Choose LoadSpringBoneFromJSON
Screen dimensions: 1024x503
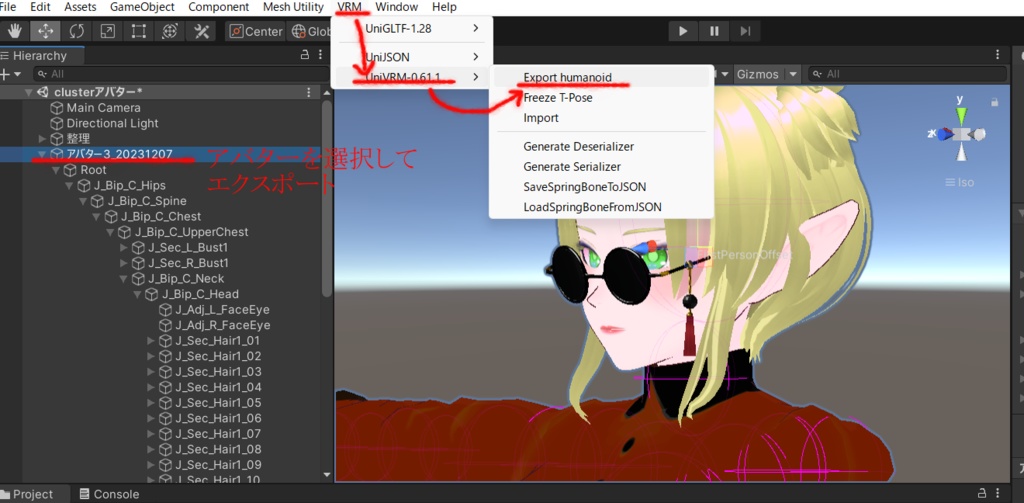[x=601, y=207]
